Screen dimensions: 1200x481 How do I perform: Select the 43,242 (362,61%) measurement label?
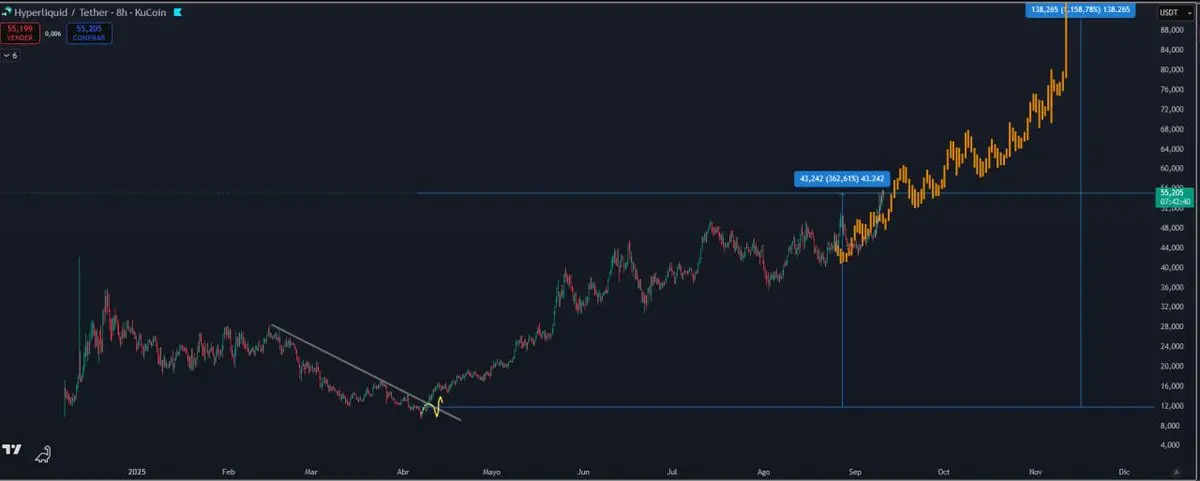(x=842, y=179)
